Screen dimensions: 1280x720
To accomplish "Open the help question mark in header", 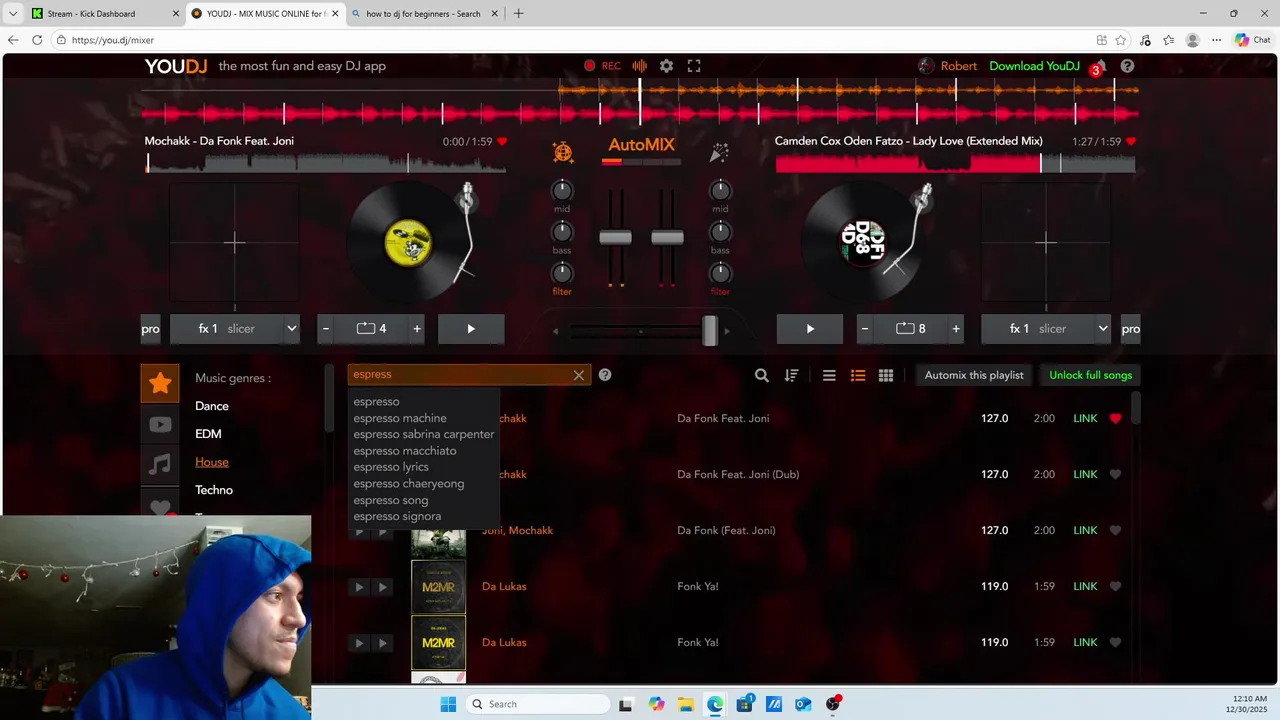I will click(1127, 66).
